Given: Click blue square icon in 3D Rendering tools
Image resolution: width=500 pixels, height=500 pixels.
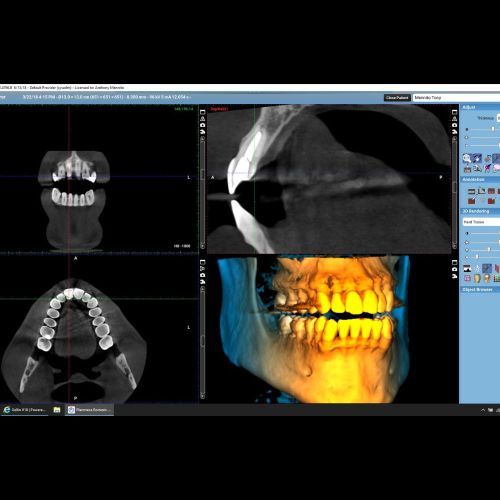Looking at the screenshot, I should [x=487, y=269].
